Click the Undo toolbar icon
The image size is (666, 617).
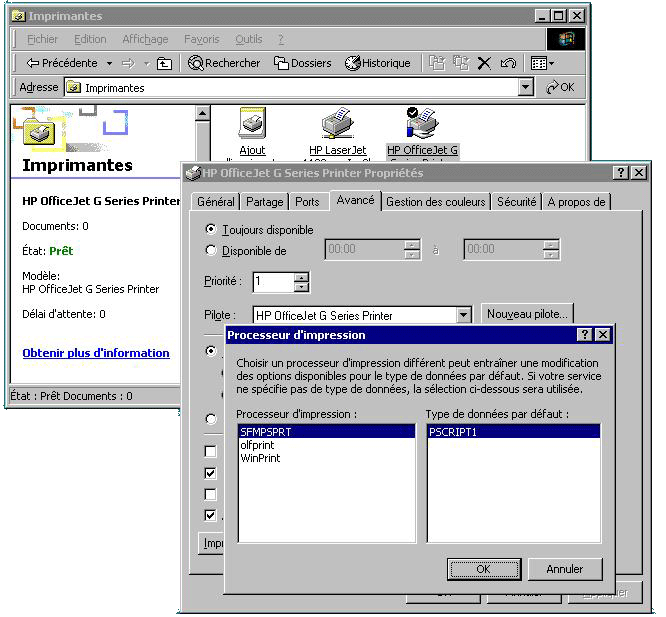(x=508, y=63)
